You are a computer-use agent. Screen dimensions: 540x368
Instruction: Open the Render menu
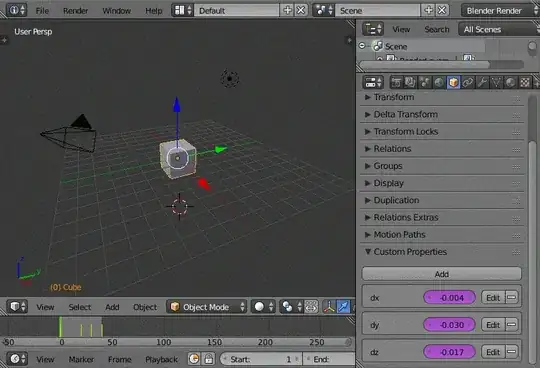click(75, 11)
